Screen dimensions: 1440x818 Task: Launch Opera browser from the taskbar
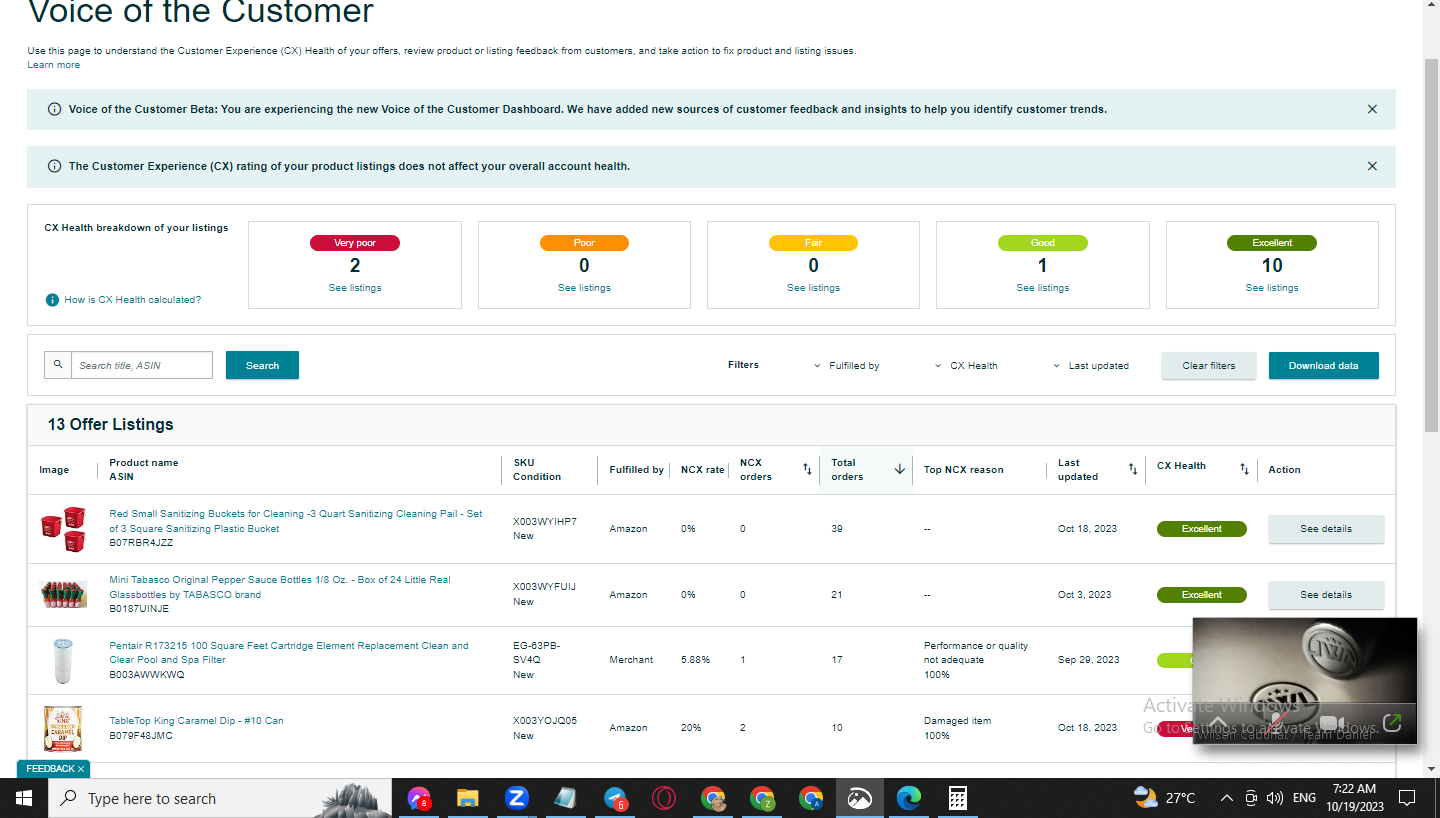pos(664,798)
